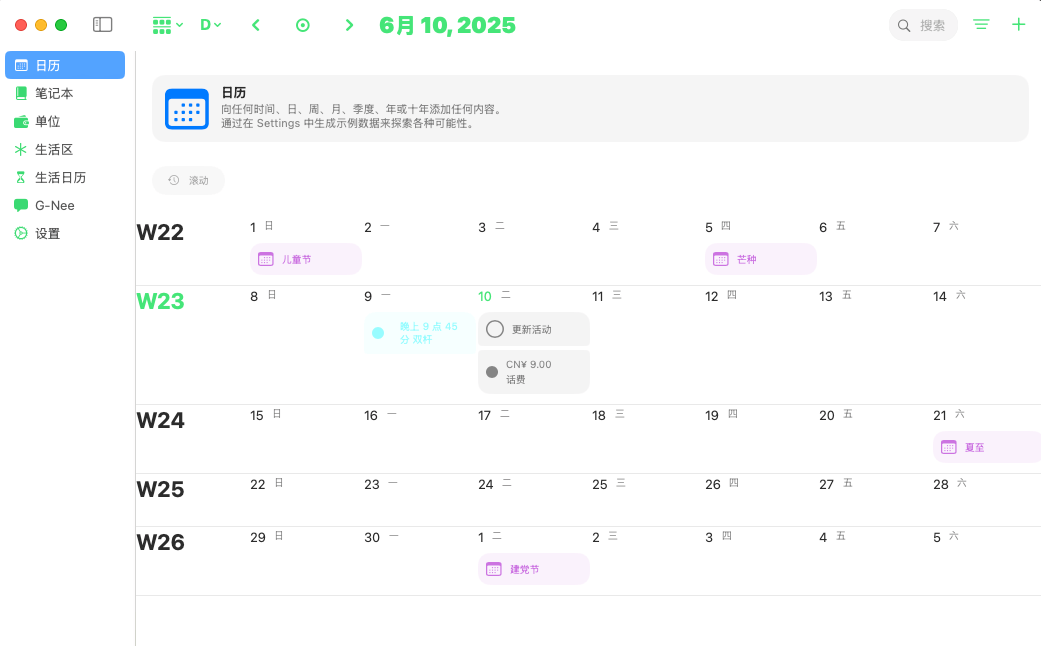Open the filter list icon

(982, 25)
